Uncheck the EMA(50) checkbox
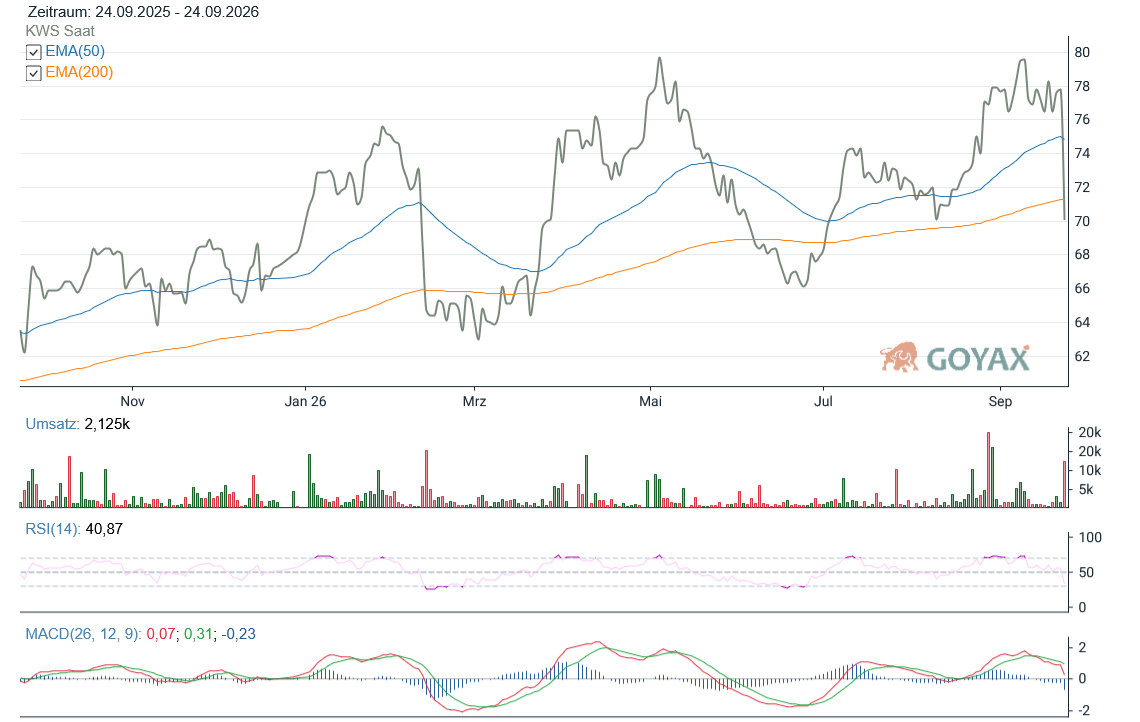The width and height of the screenshot is (1140, 722). click(x=33, y=52)
